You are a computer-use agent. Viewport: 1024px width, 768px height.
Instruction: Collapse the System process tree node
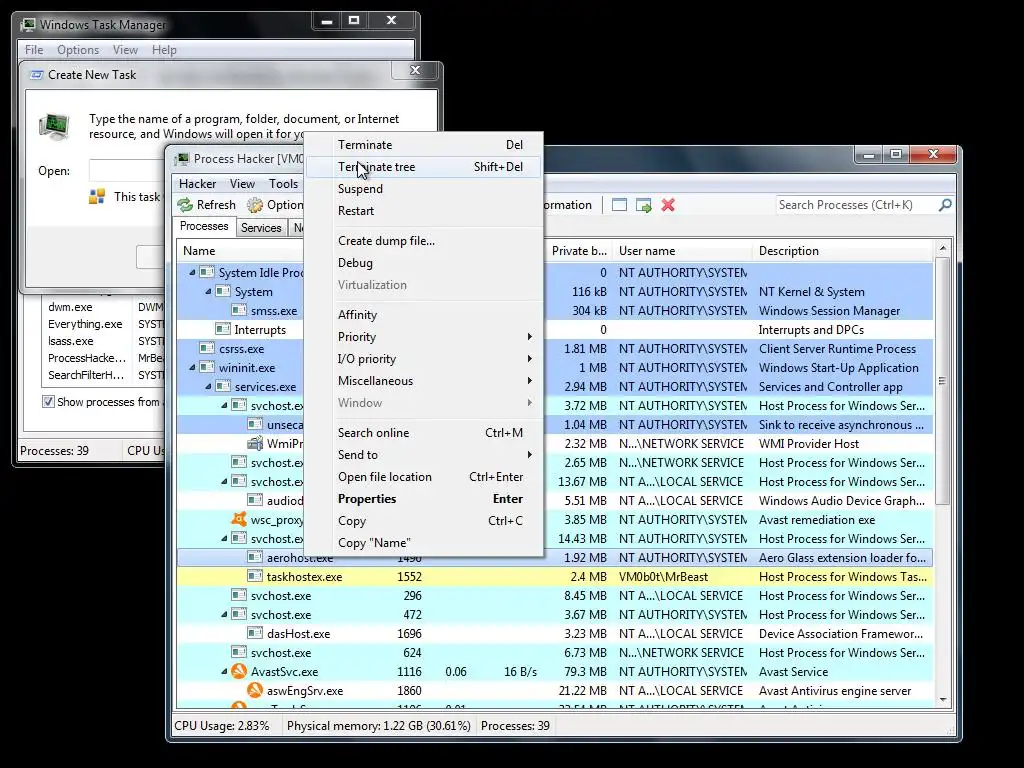click(x=208, y=291)
